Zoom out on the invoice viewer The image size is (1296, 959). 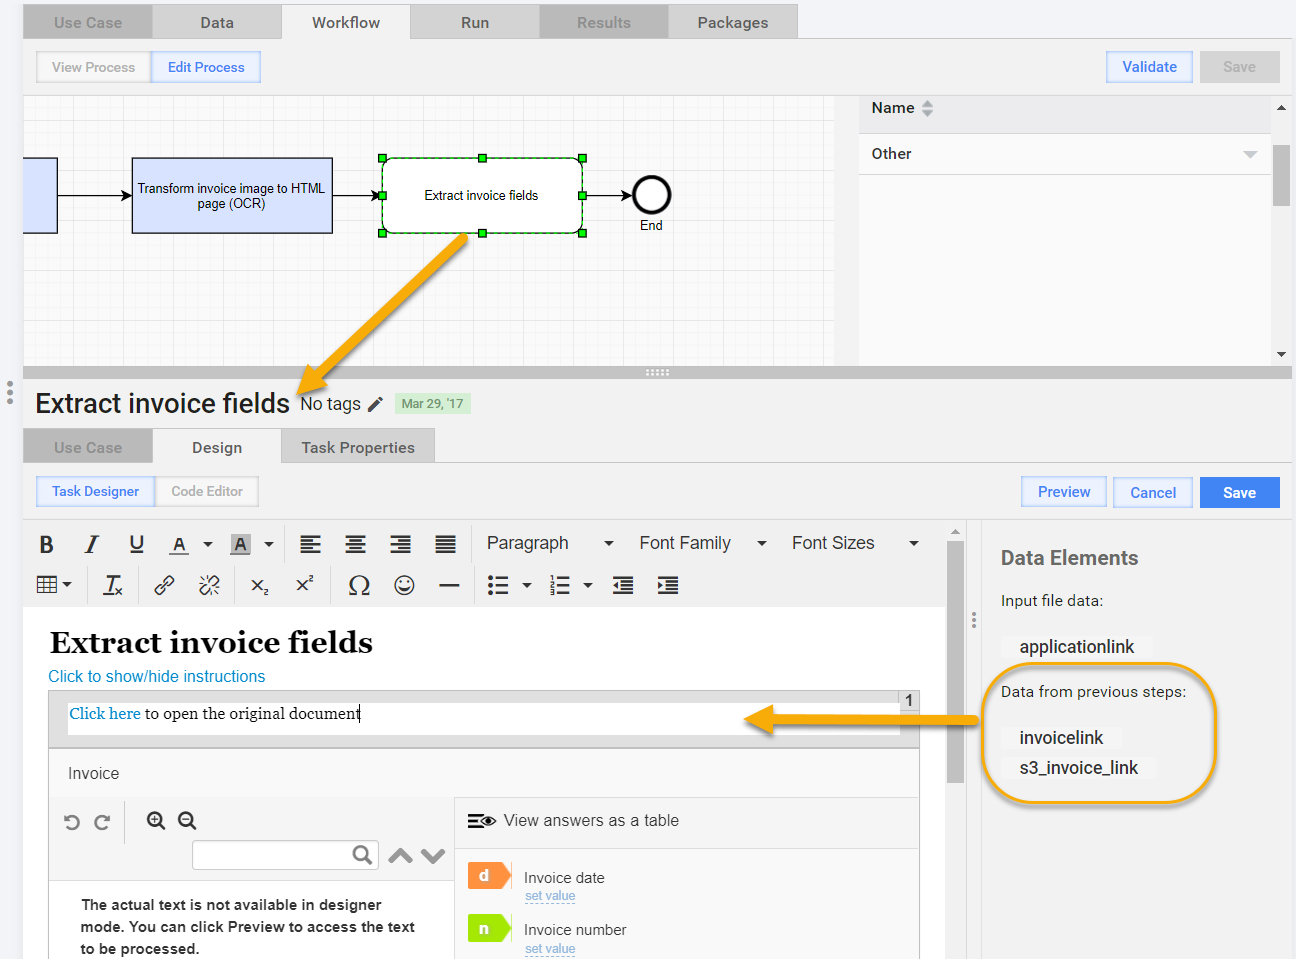187,821
